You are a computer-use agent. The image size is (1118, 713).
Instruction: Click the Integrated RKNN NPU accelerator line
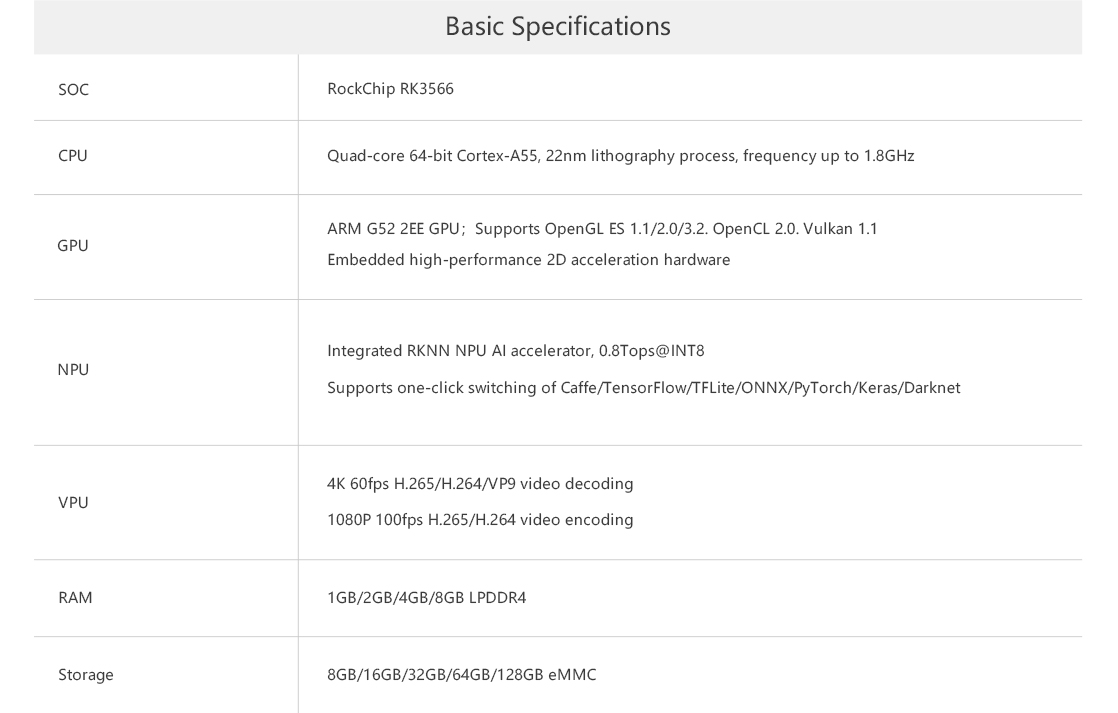[516, 351]
